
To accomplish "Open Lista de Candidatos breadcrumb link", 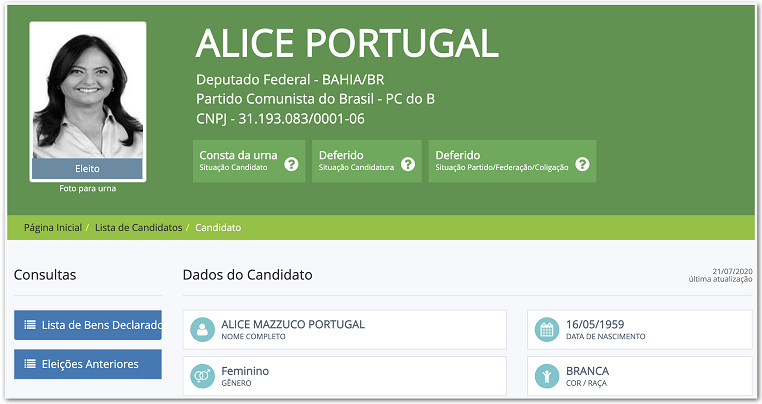I will tap(138, 228).
